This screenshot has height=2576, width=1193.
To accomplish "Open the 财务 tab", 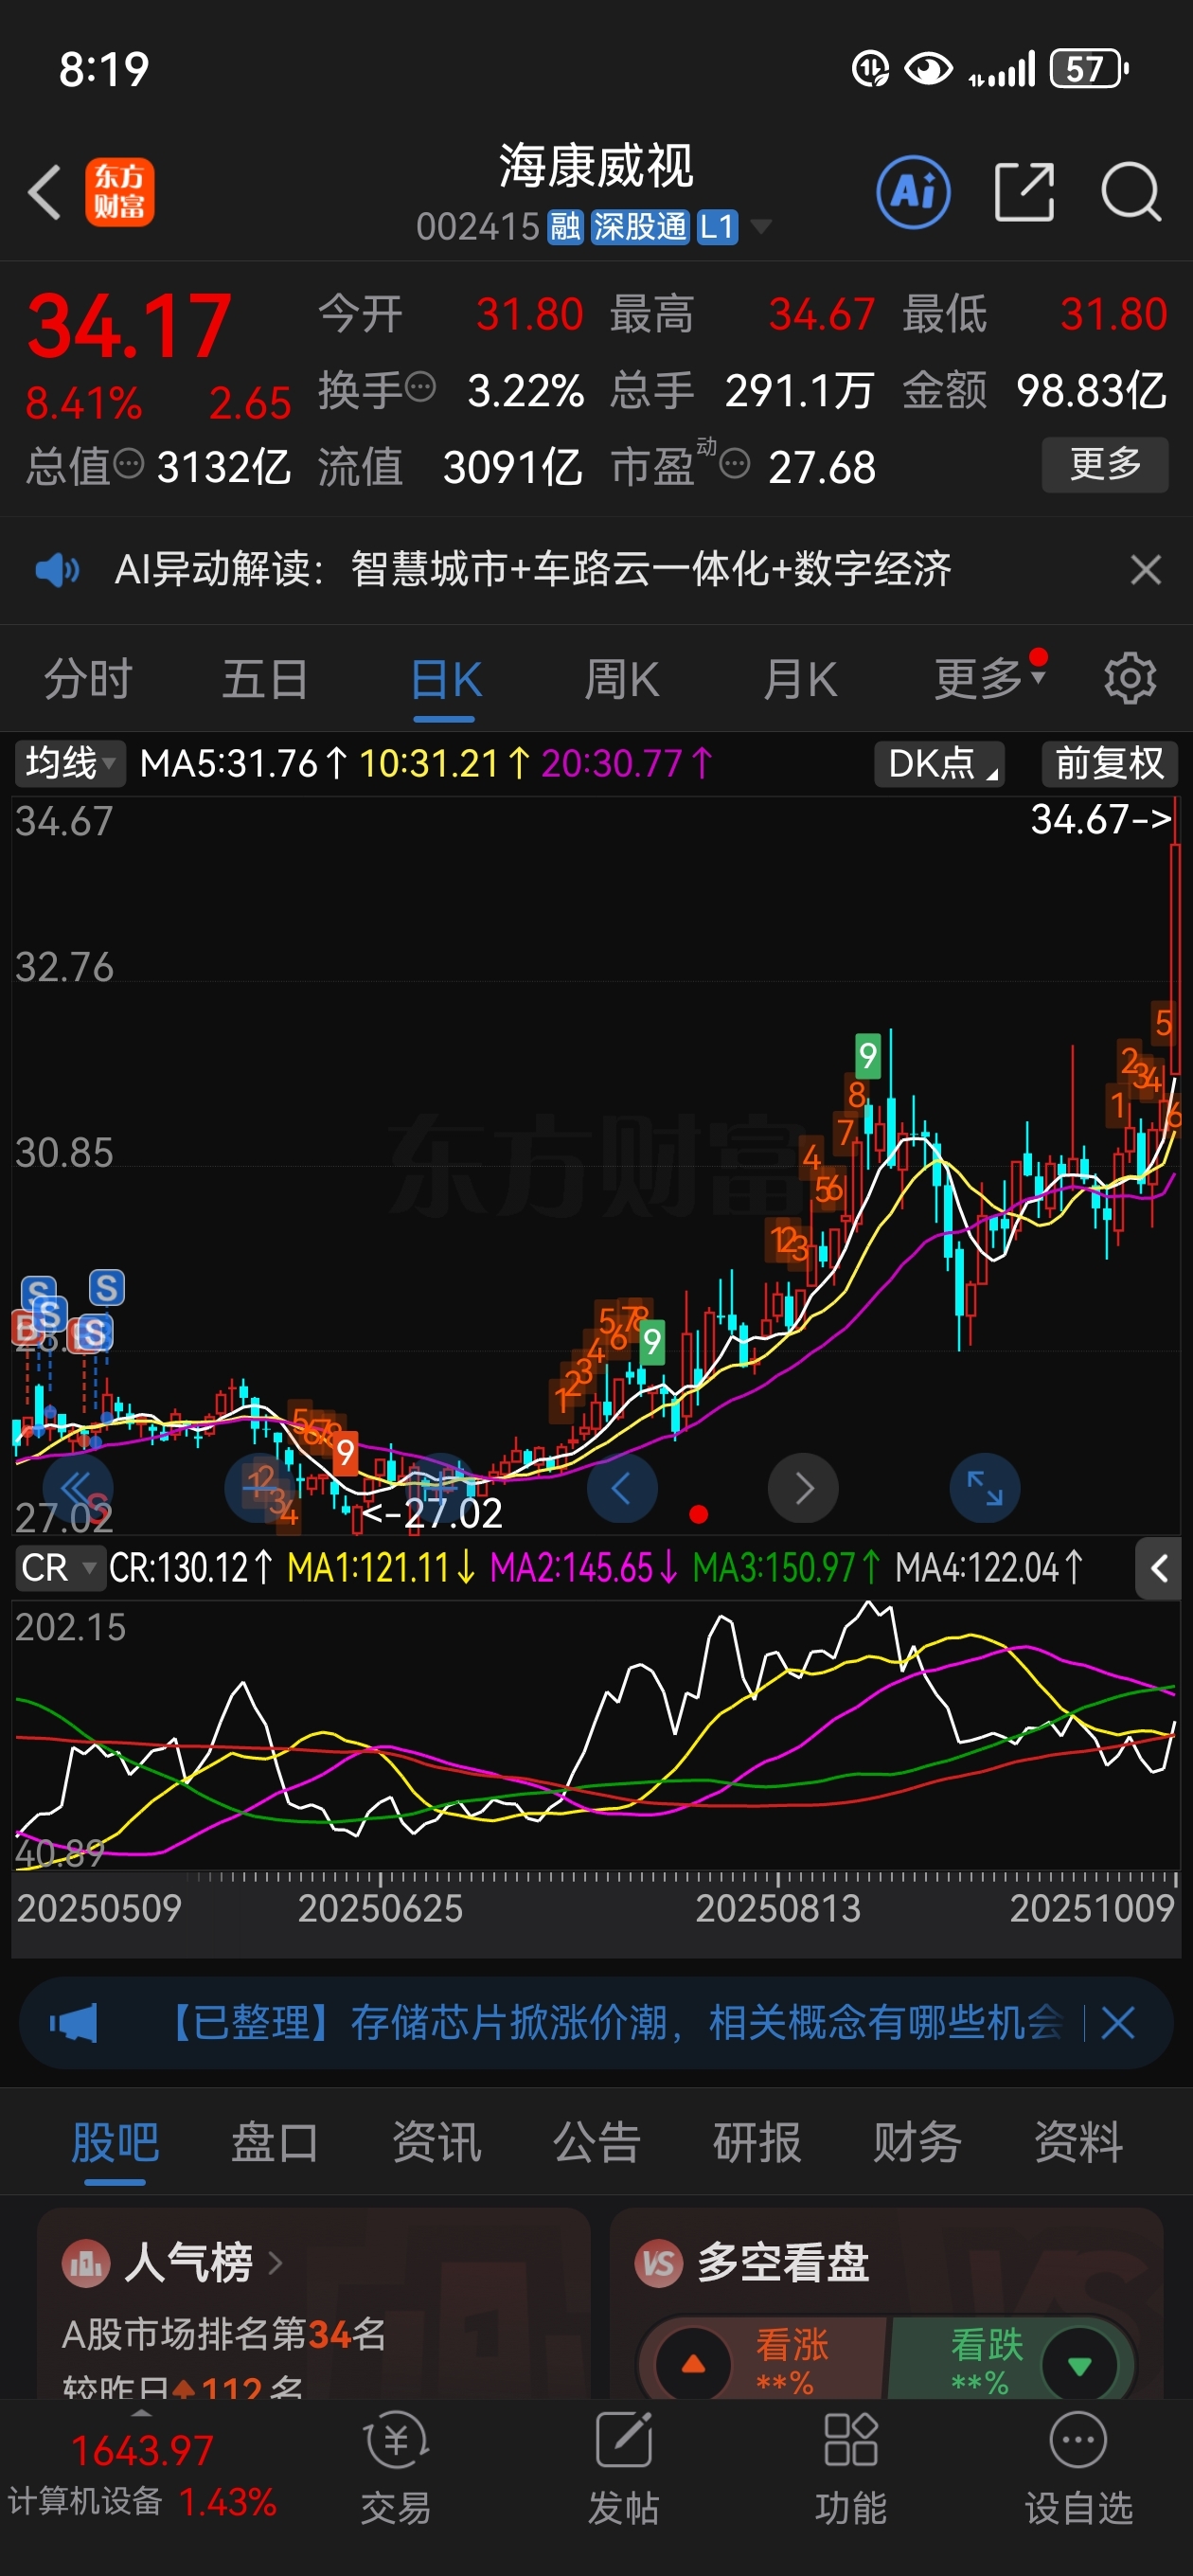I will [917, 2143].
